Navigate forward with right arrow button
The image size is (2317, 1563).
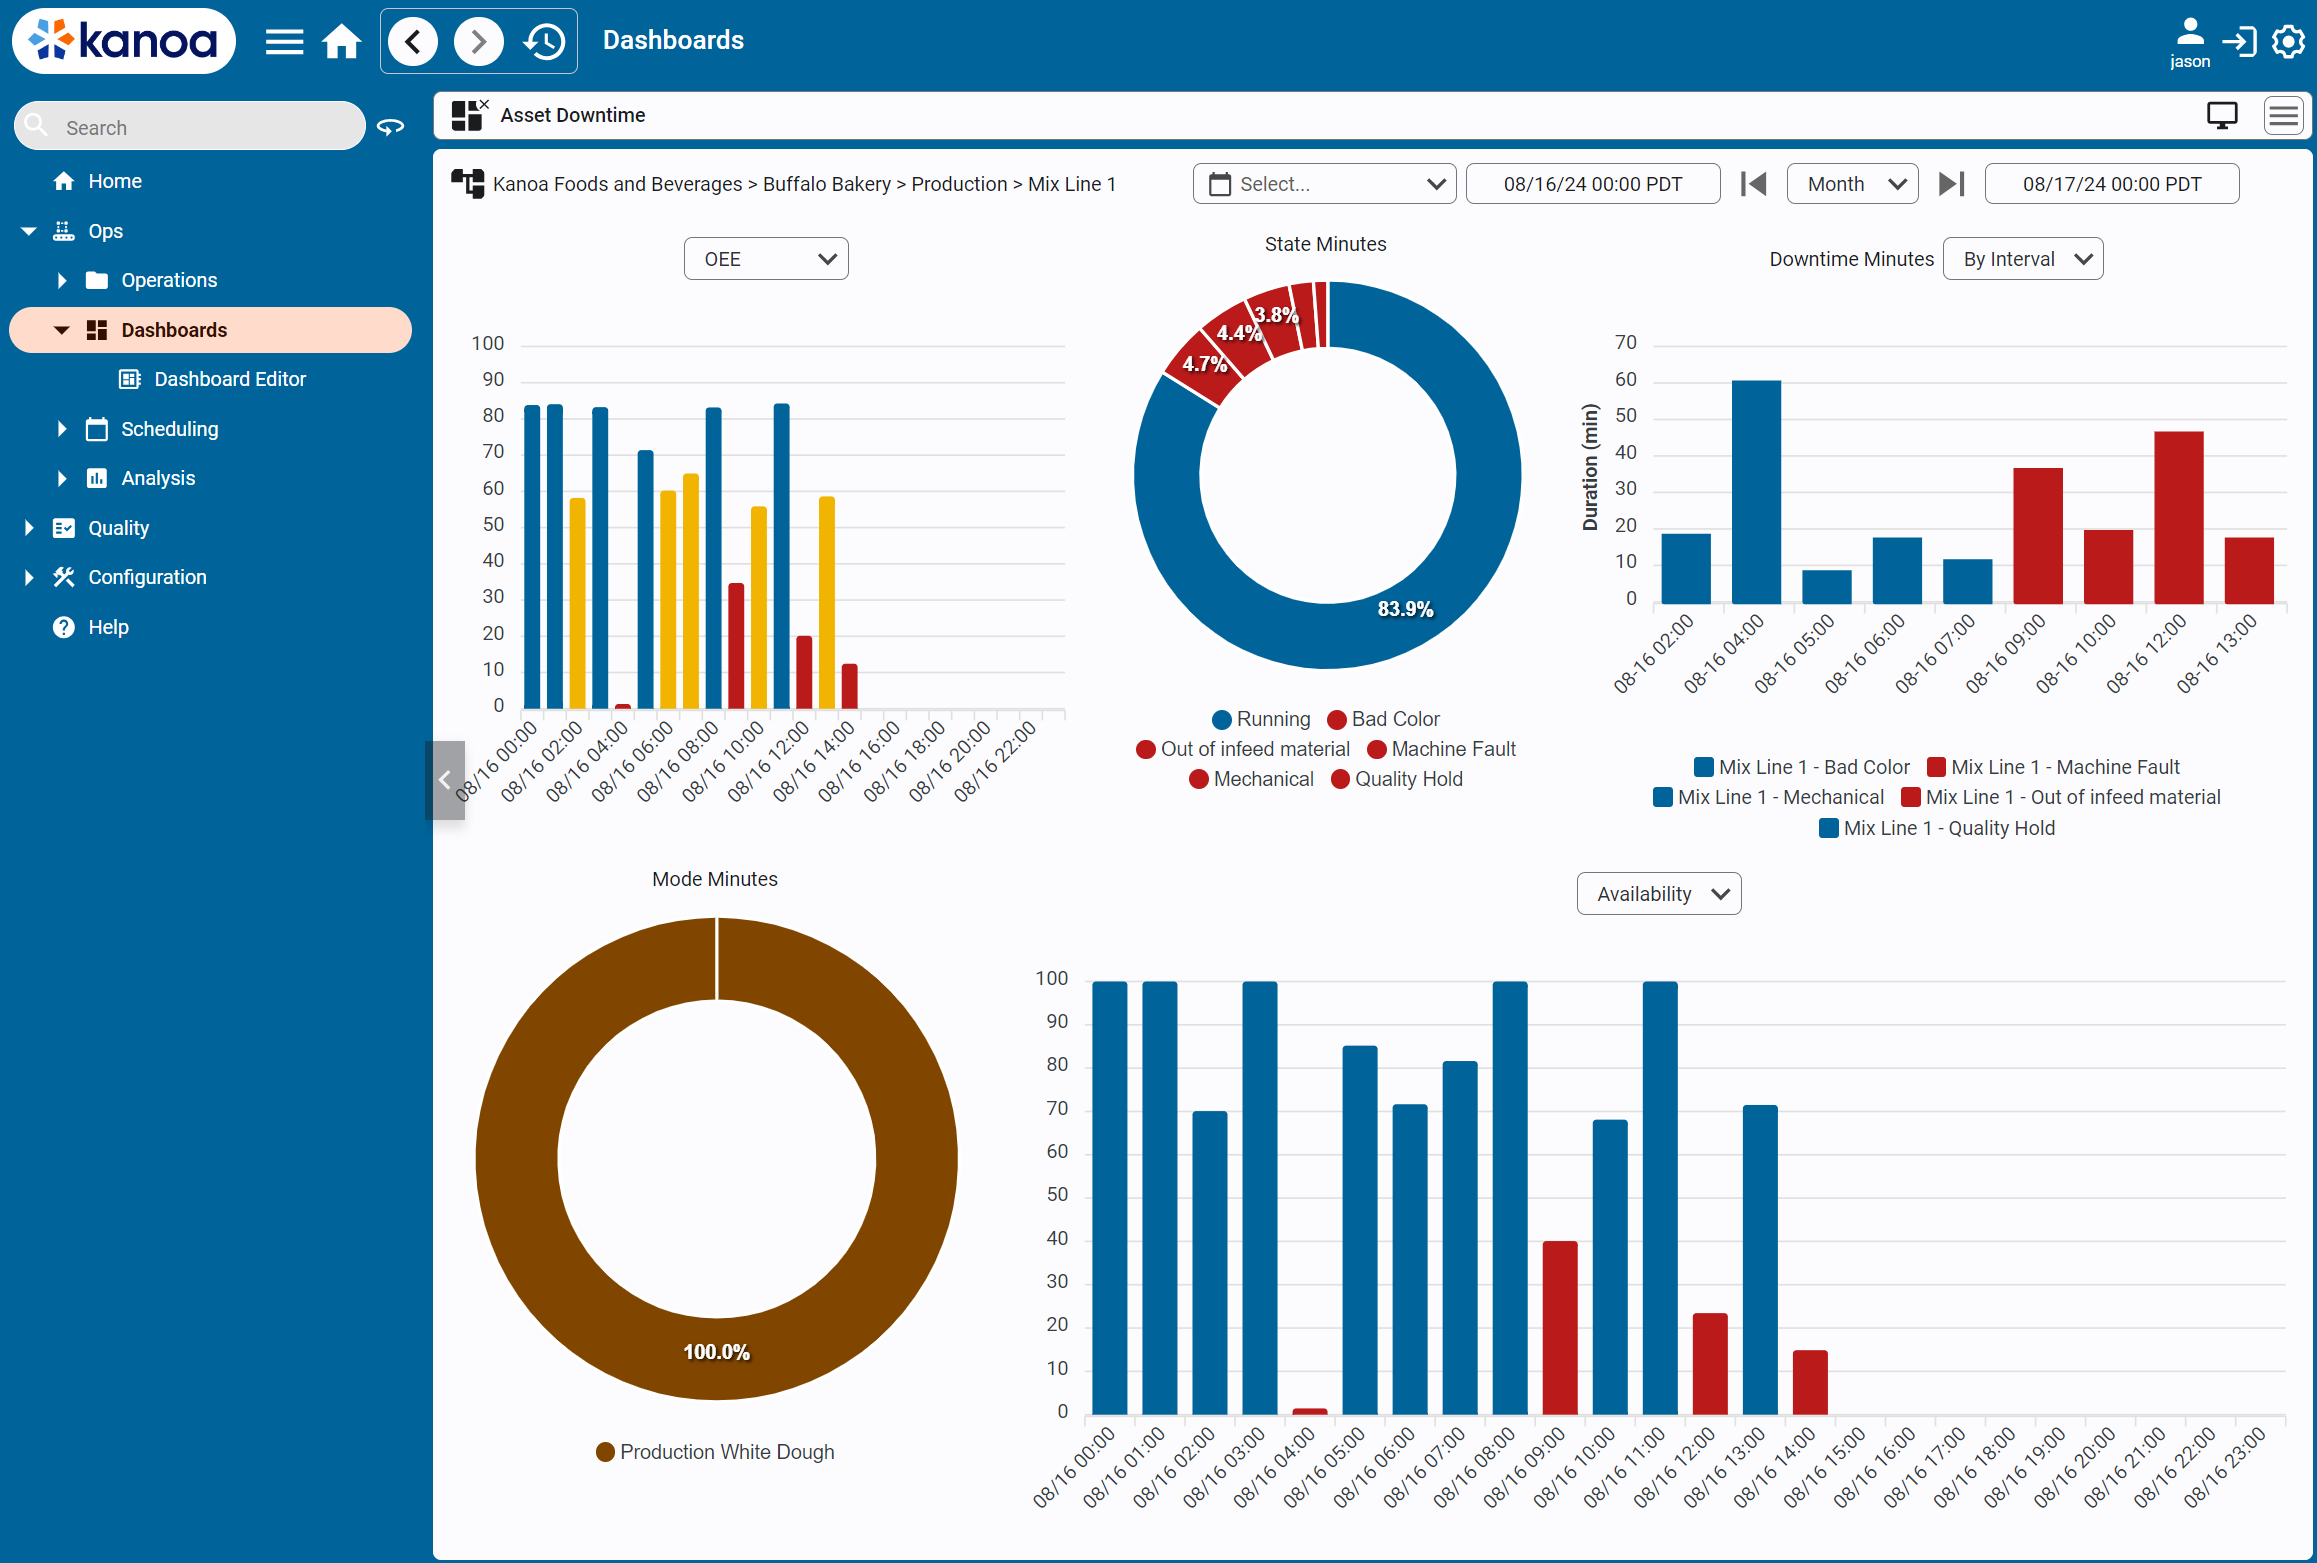pyautogui.click(x=478, y=42)
